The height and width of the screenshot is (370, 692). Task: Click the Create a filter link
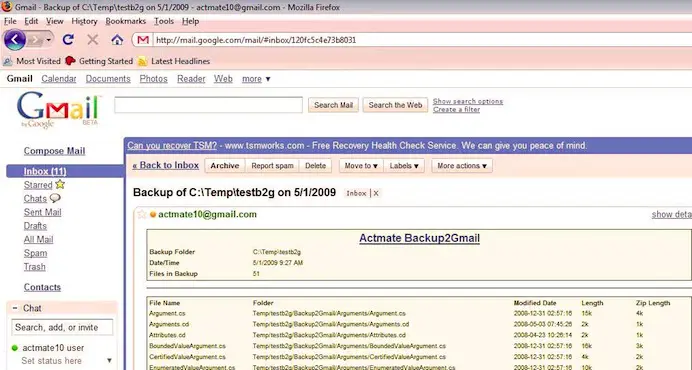coord(456,109)
